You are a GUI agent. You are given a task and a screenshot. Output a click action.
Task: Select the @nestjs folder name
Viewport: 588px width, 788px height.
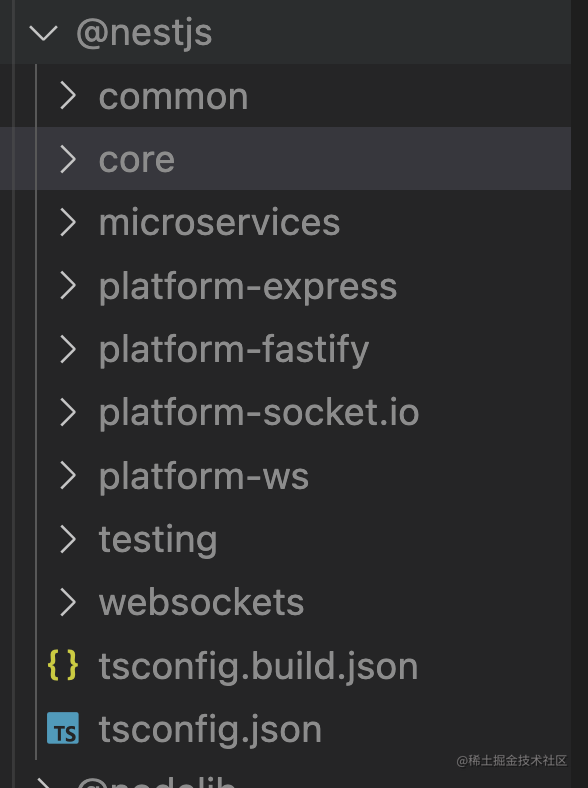pos(144,34)
